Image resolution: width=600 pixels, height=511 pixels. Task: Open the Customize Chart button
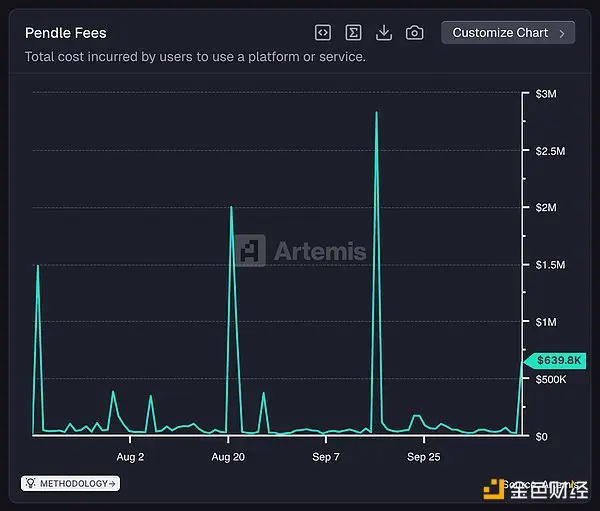click(508, 33)
